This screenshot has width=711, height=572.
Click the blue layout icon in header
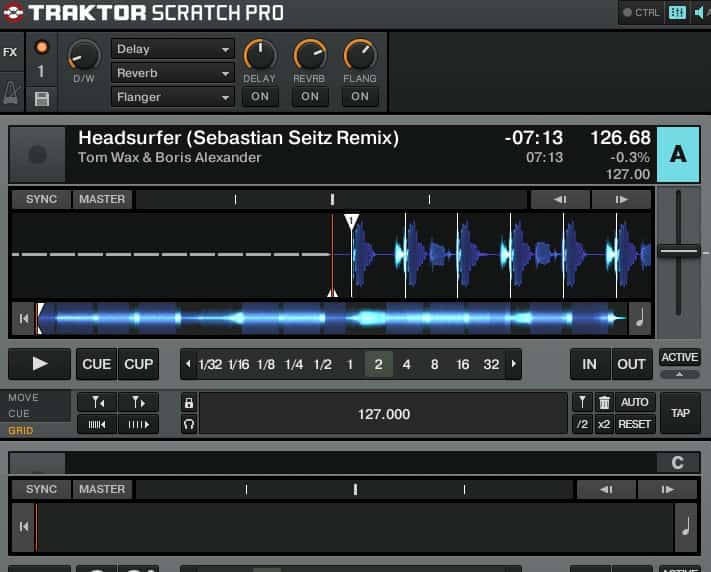click(x=677, y=13)
